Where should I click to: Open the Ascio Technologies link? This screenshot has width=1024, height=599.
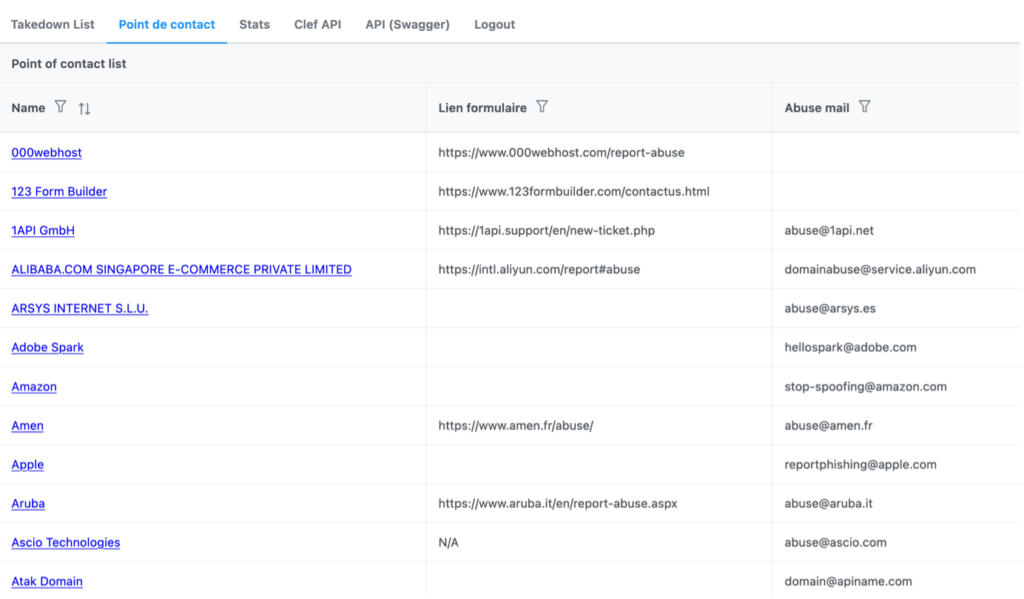click(65, 542)
